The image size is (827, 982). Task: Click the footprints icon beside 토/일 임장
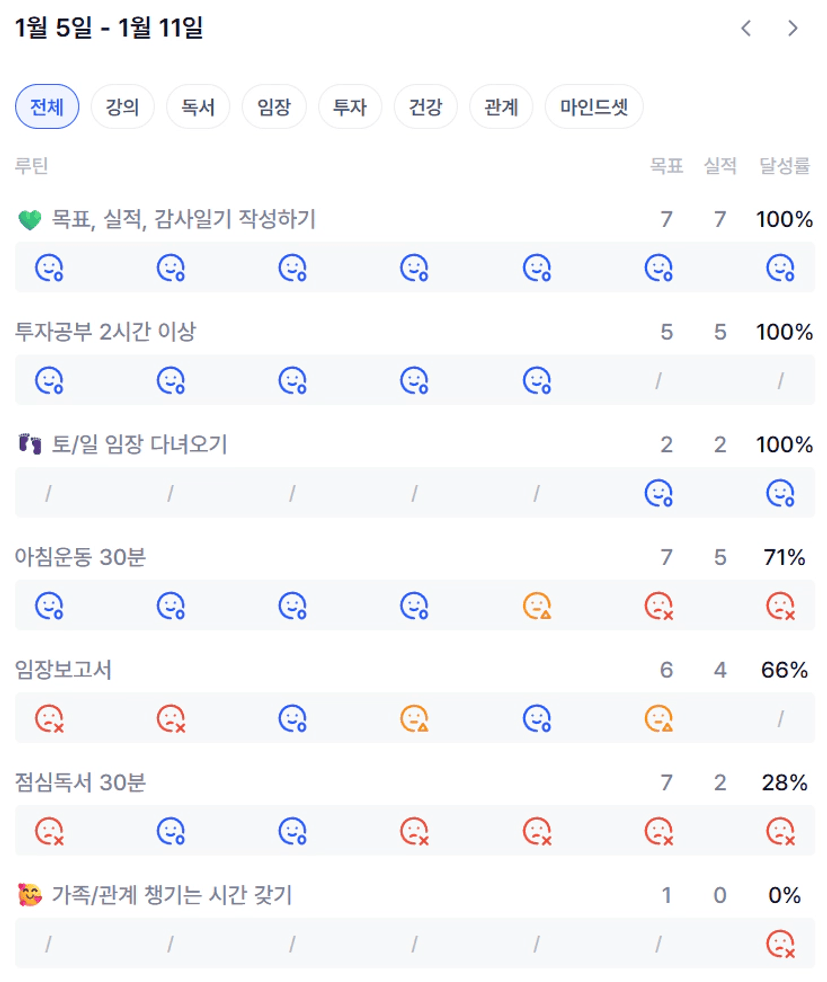pos(28,445)
